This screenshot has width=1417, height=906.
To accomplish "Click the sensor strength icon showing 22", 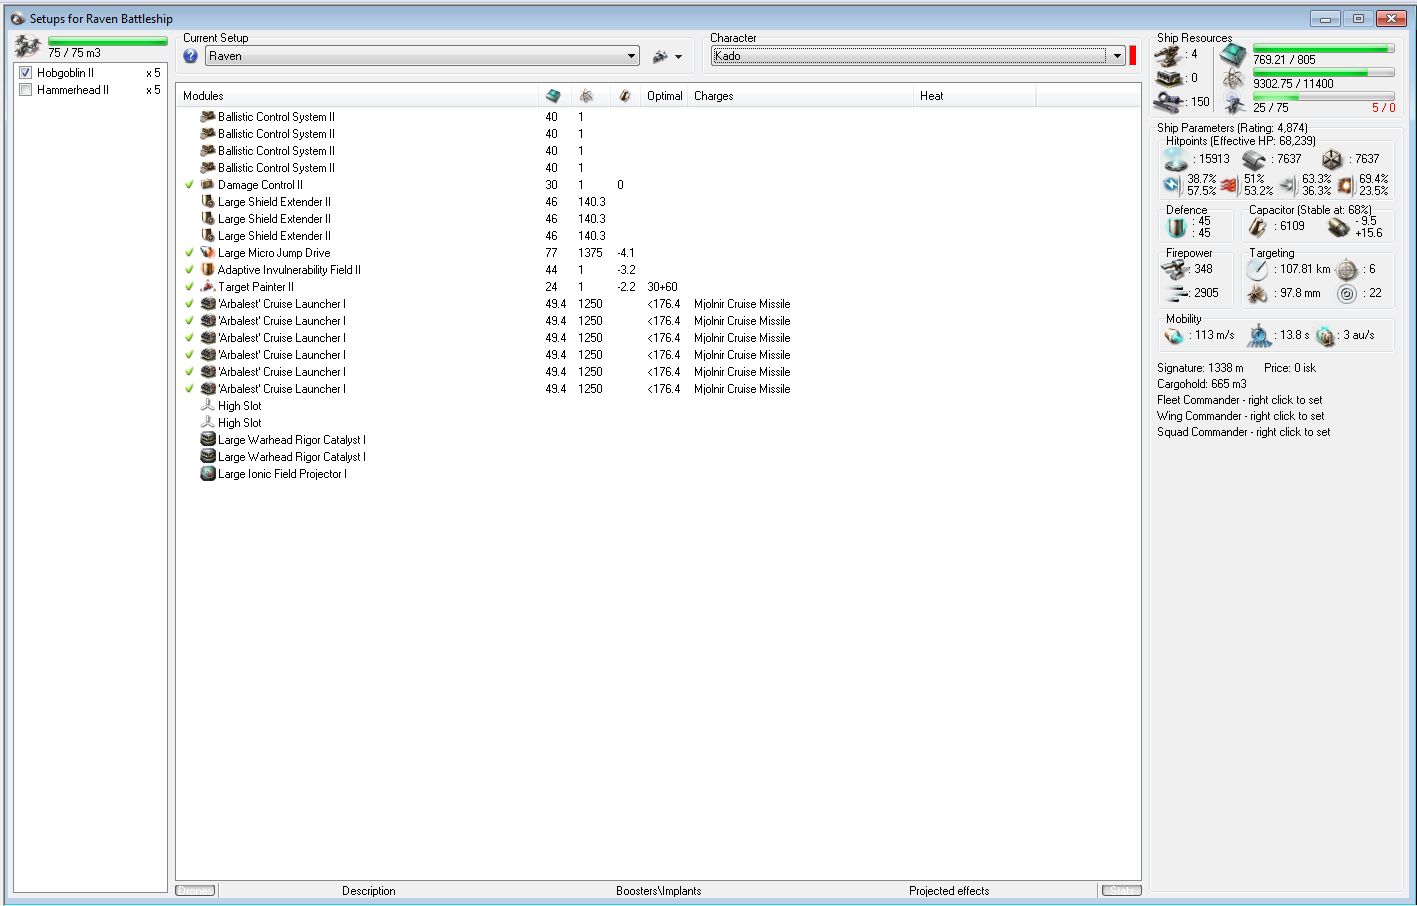I will [x=1347, y=294].
